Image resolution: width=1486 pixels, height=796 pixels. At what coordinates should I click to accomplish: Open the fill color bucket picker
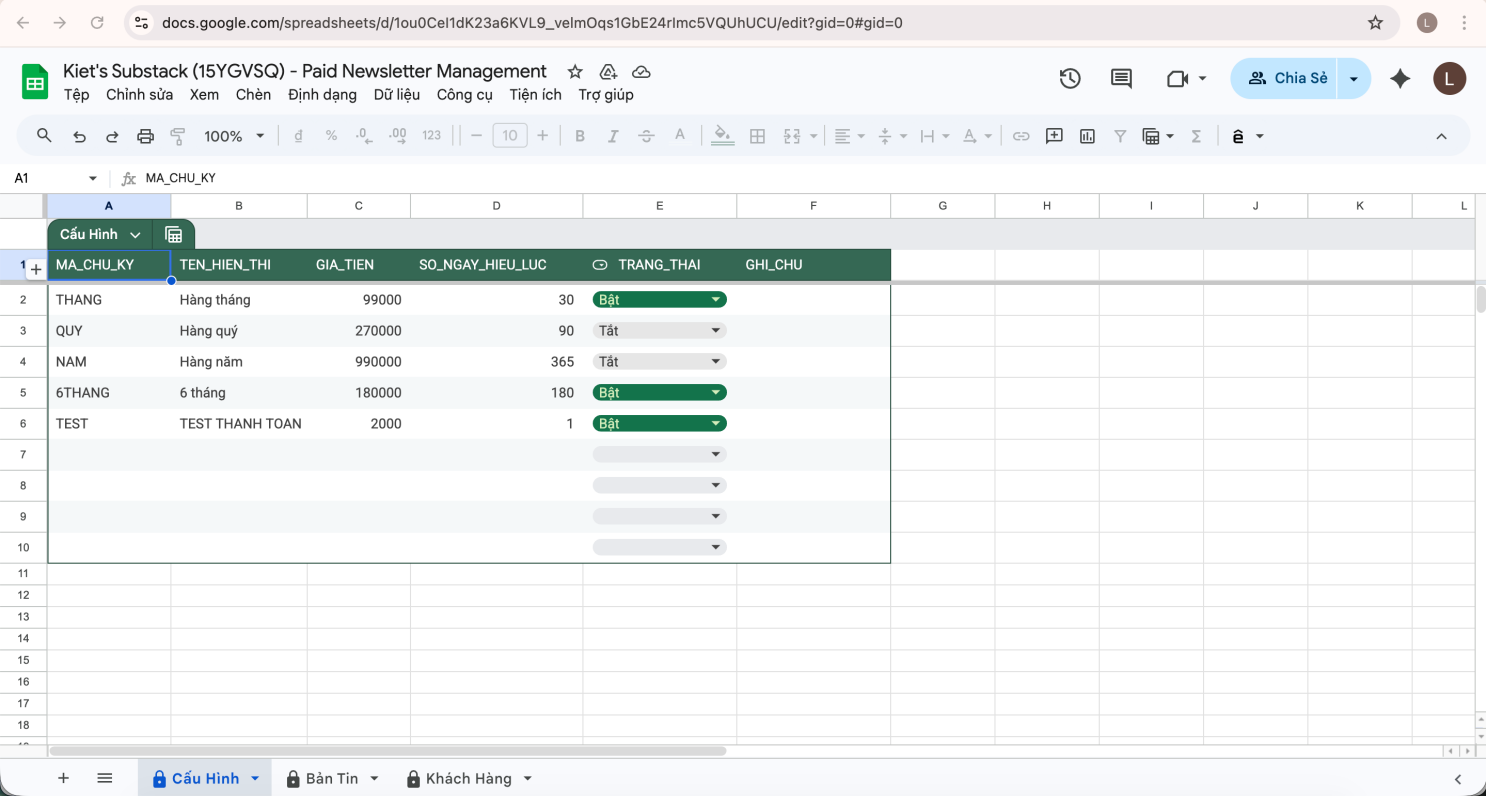tap(724, 136)
